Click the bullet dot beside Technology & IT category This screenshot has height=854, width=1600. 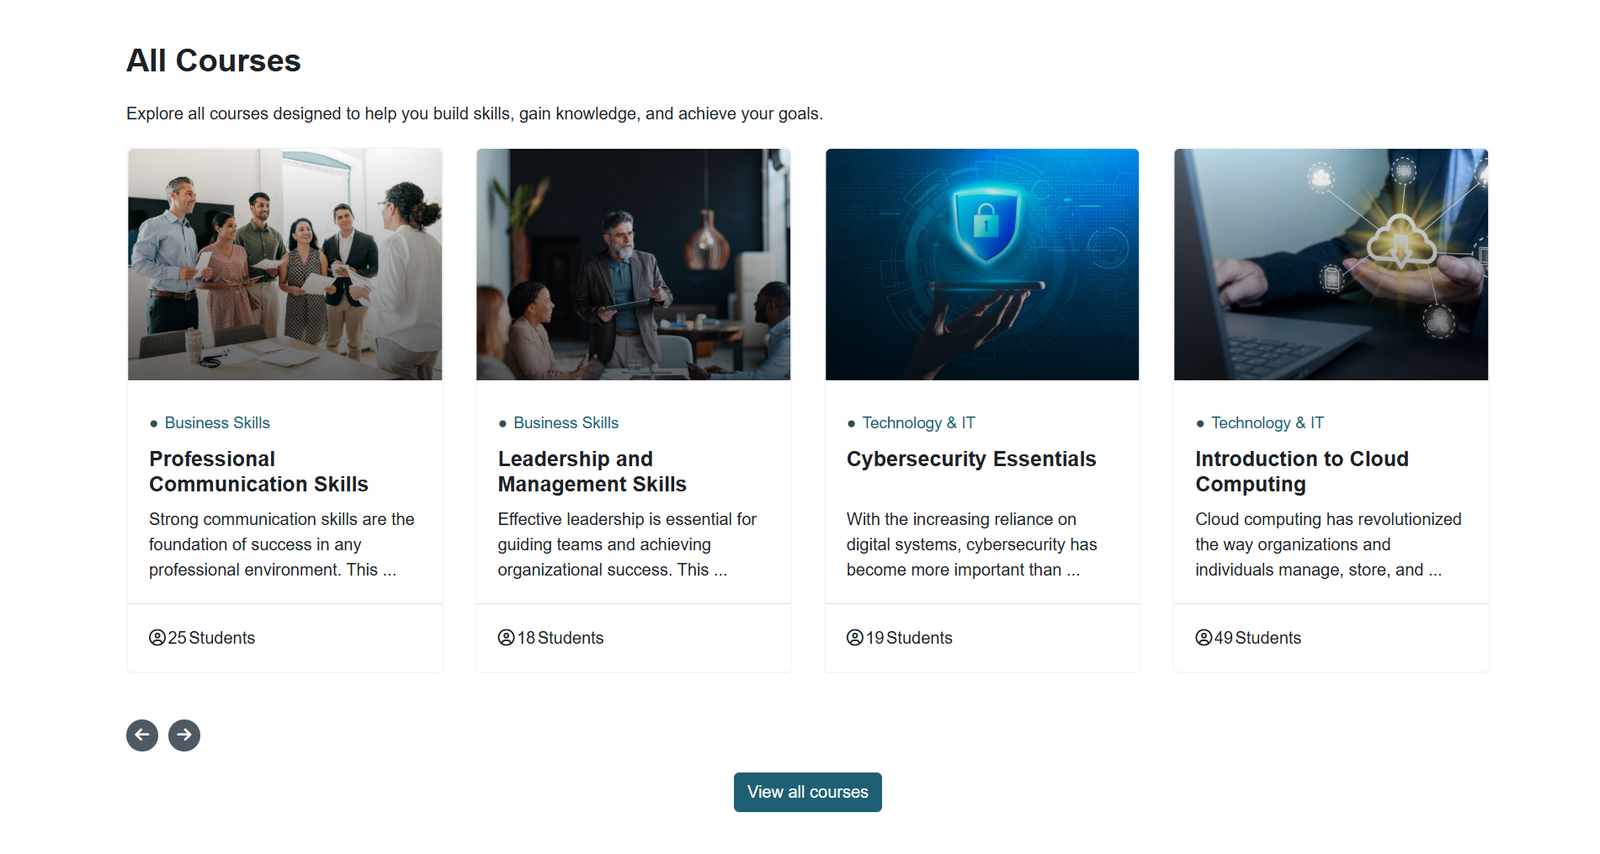click(851, 423)
